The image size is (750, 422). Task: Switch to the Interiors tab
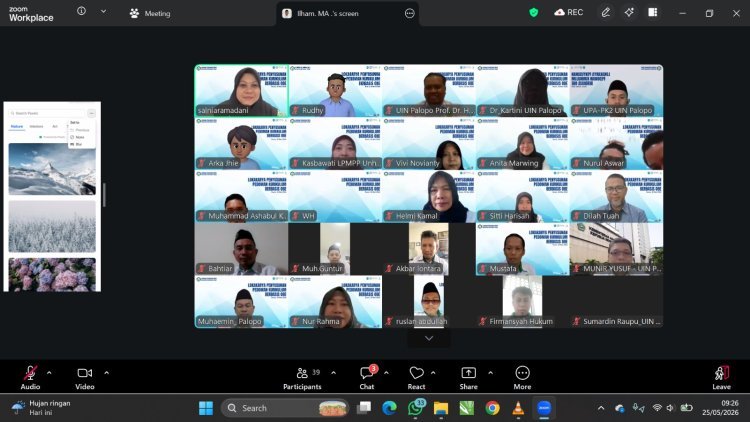36,126
